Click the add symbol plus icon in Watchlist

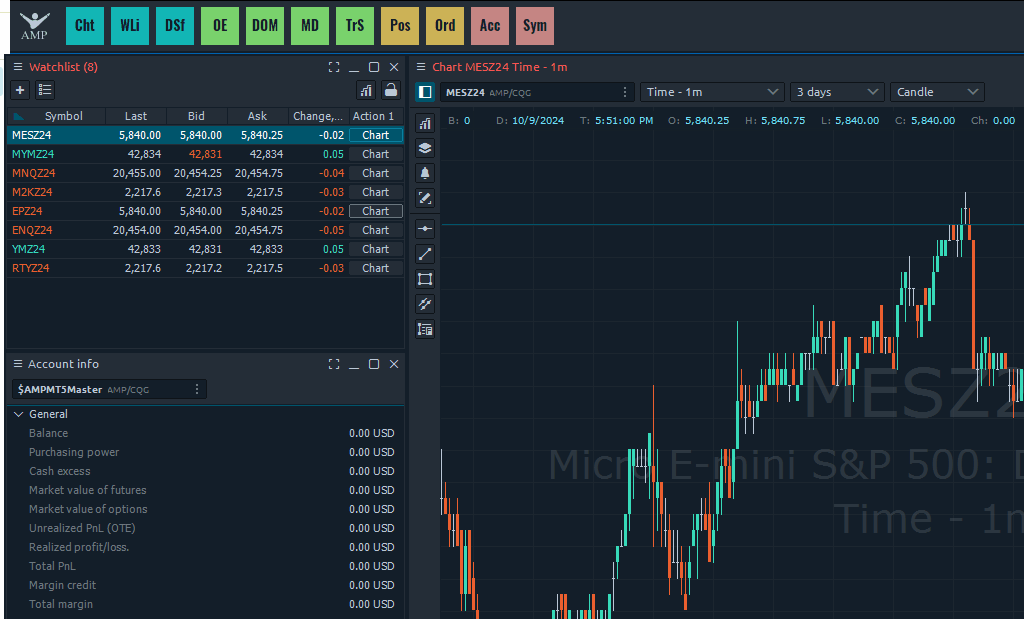[x=19, y=90]
